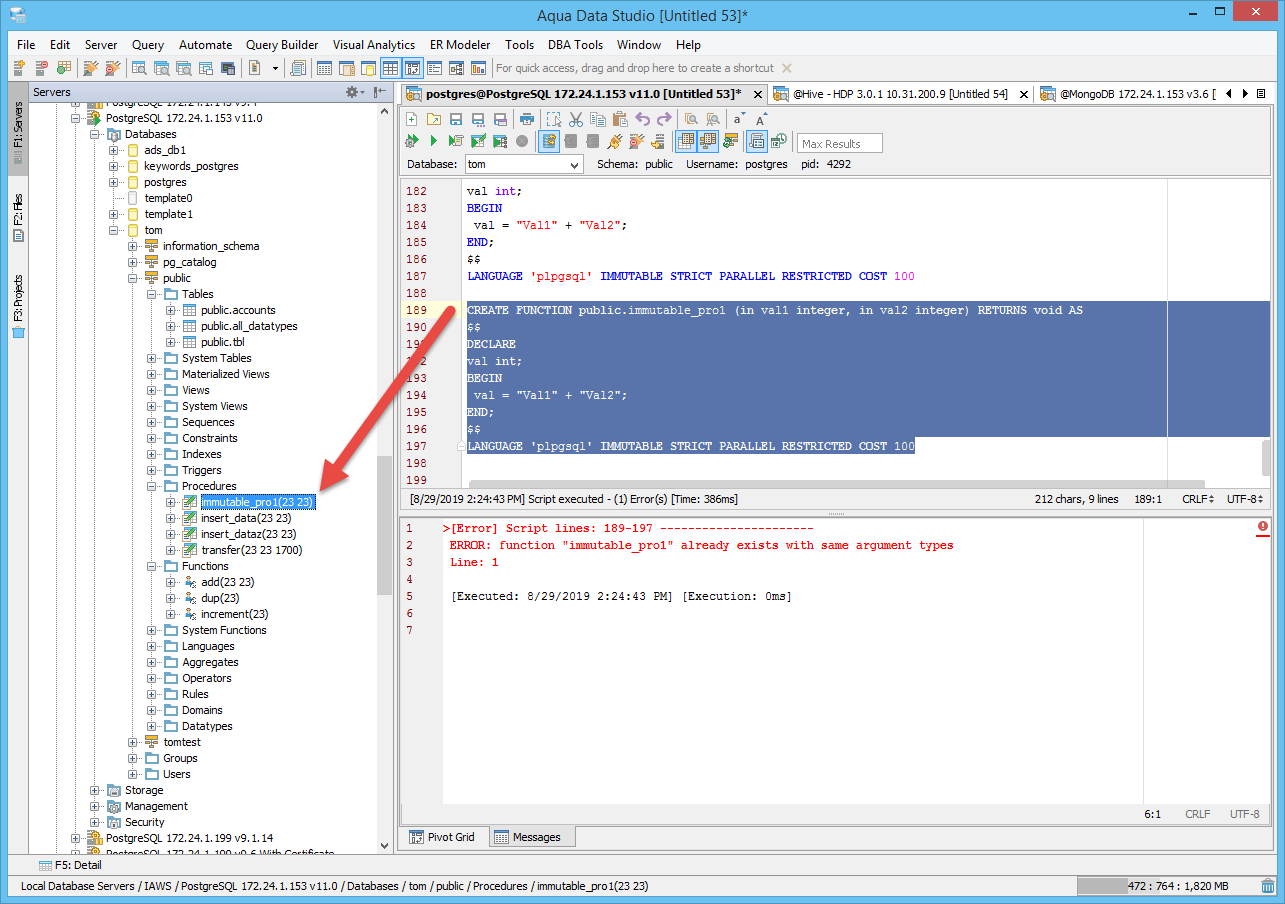Click into the Max Results input field
1285x904 pixels.
point(840,143)
